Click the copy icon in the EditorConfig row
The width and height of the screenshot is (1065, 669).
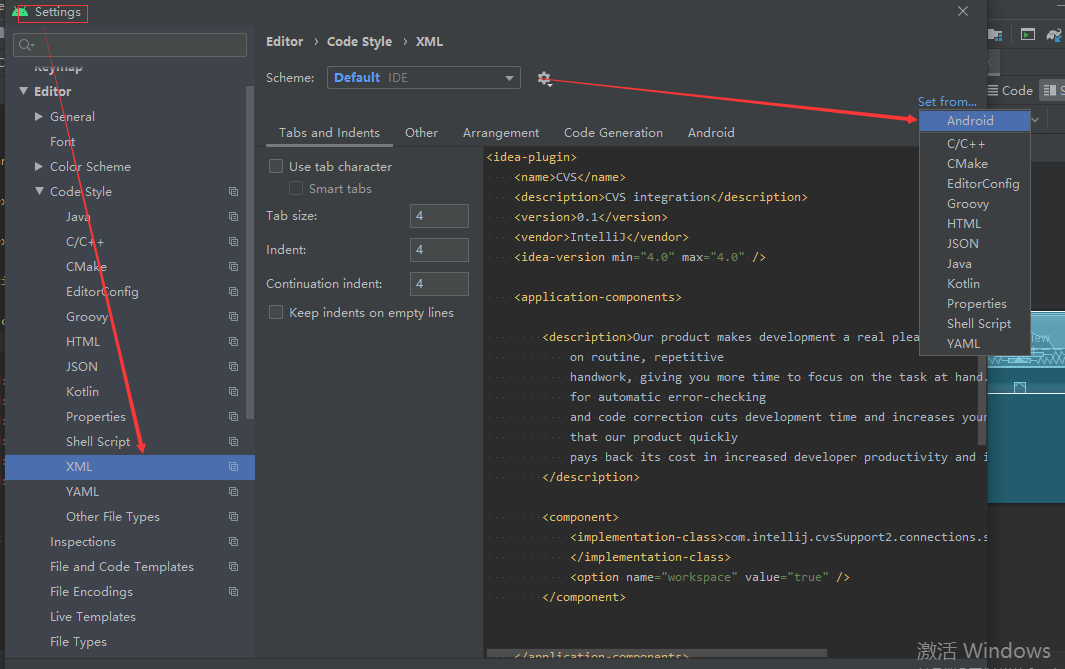234,291
